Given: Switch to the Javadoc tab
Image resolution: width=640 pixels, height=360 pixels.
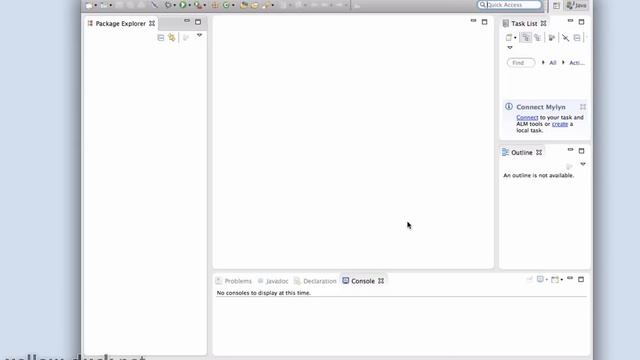Looking at the screenshot, I should coord(273,281).
